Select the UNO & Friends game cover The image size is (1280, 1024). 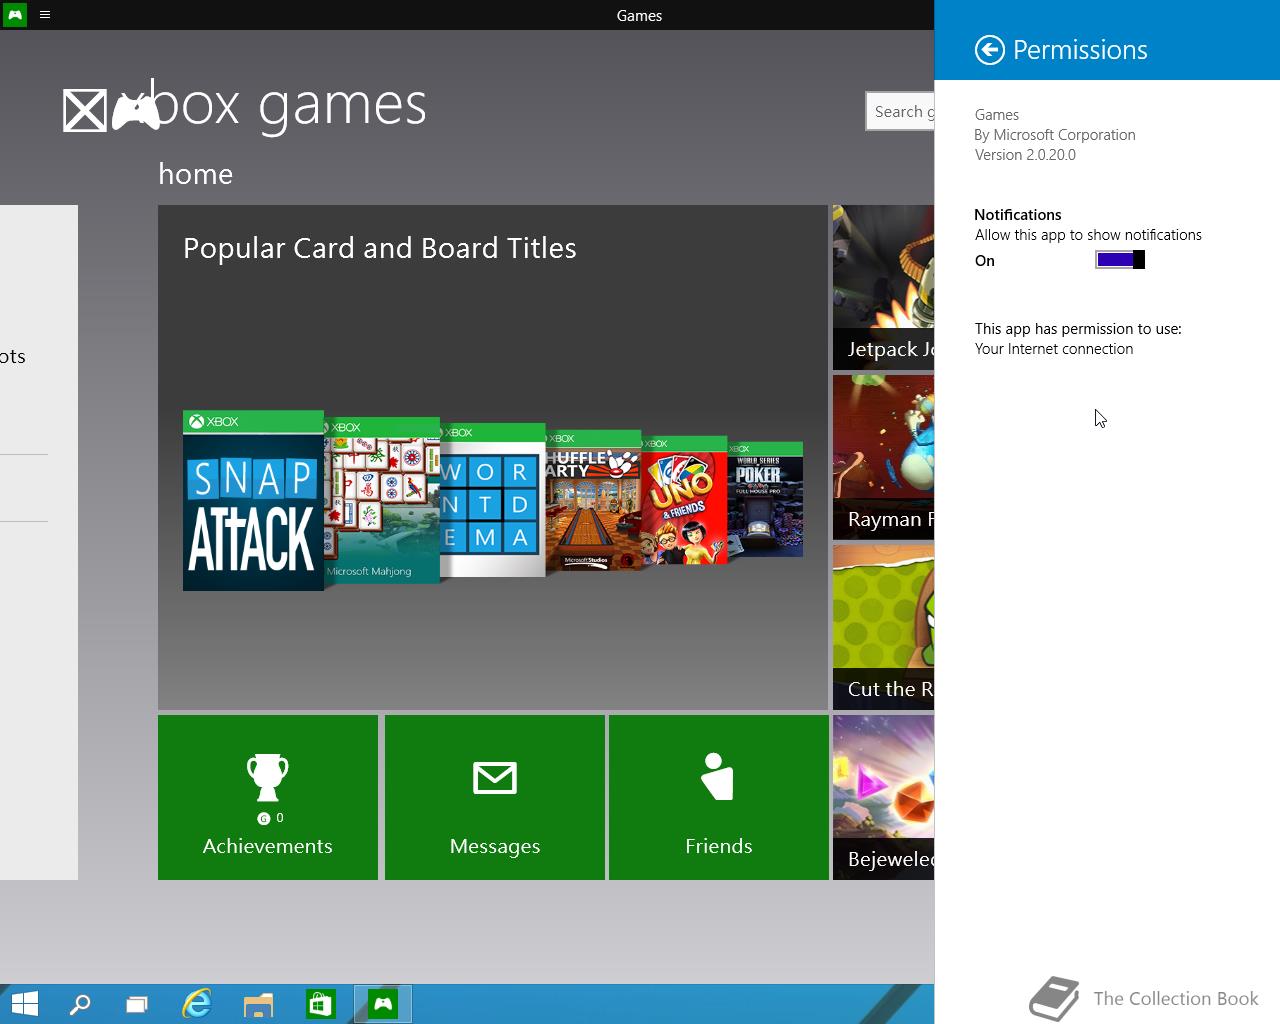(684, 500)
